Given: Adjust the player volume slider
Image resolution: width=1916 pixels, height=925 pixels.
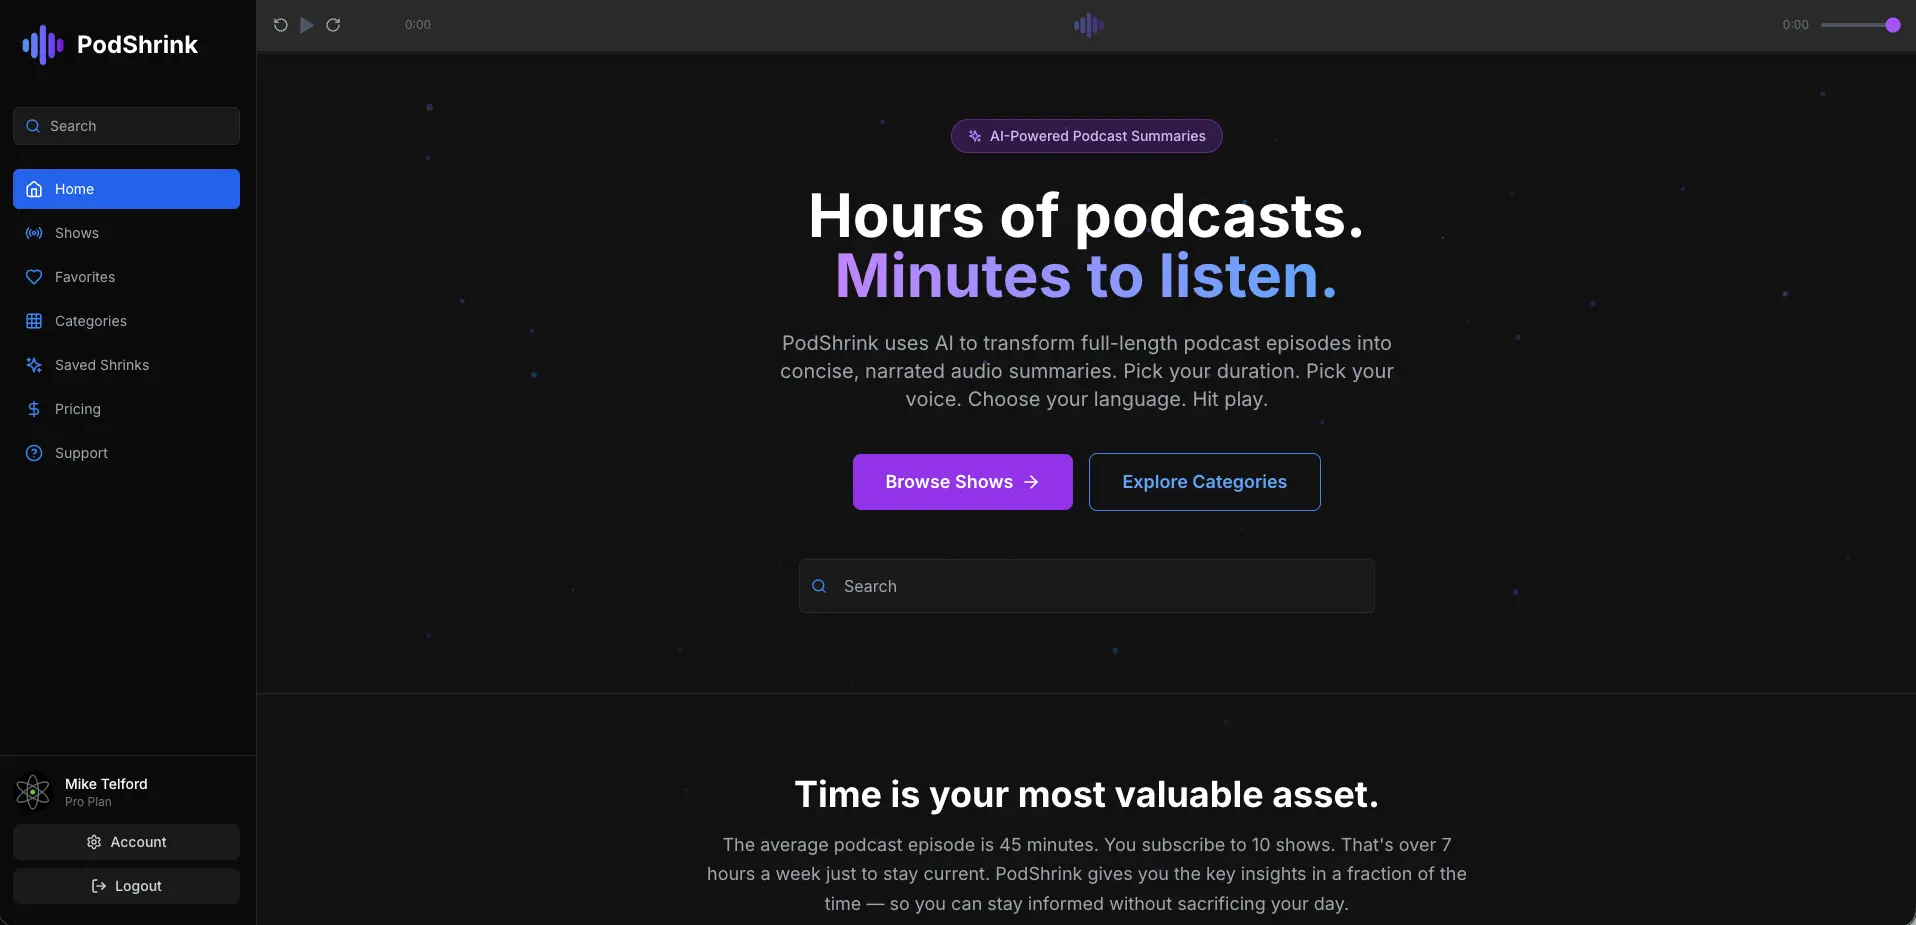Looking at the screenshot, I should pos(1860,25).
